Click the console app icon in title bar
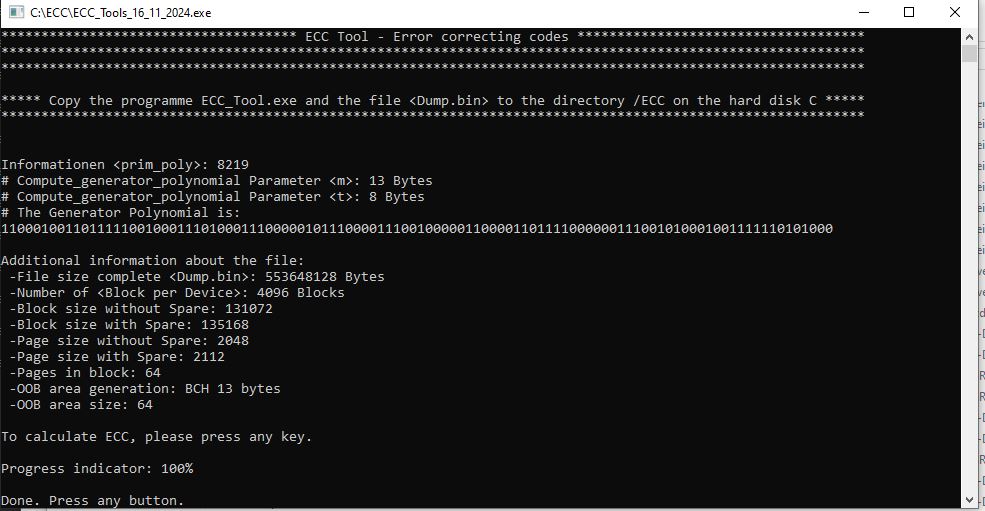The height and width of the screenshot is (511, 985). tap(16, 12)
